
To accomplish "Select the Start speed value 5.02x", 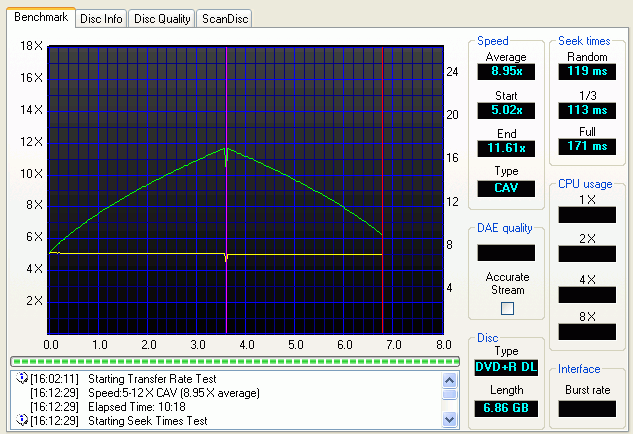I will pos(506,110).
